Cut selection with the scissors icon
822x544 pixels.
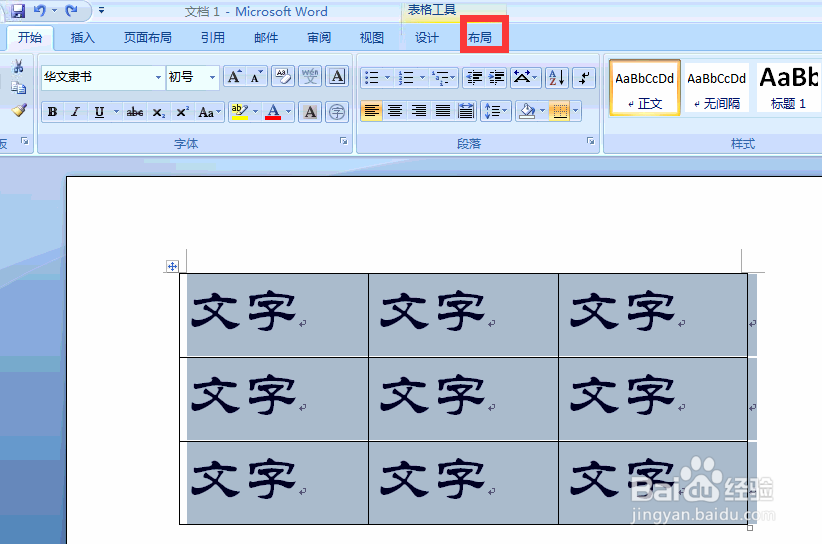click(x=18, y=66)
